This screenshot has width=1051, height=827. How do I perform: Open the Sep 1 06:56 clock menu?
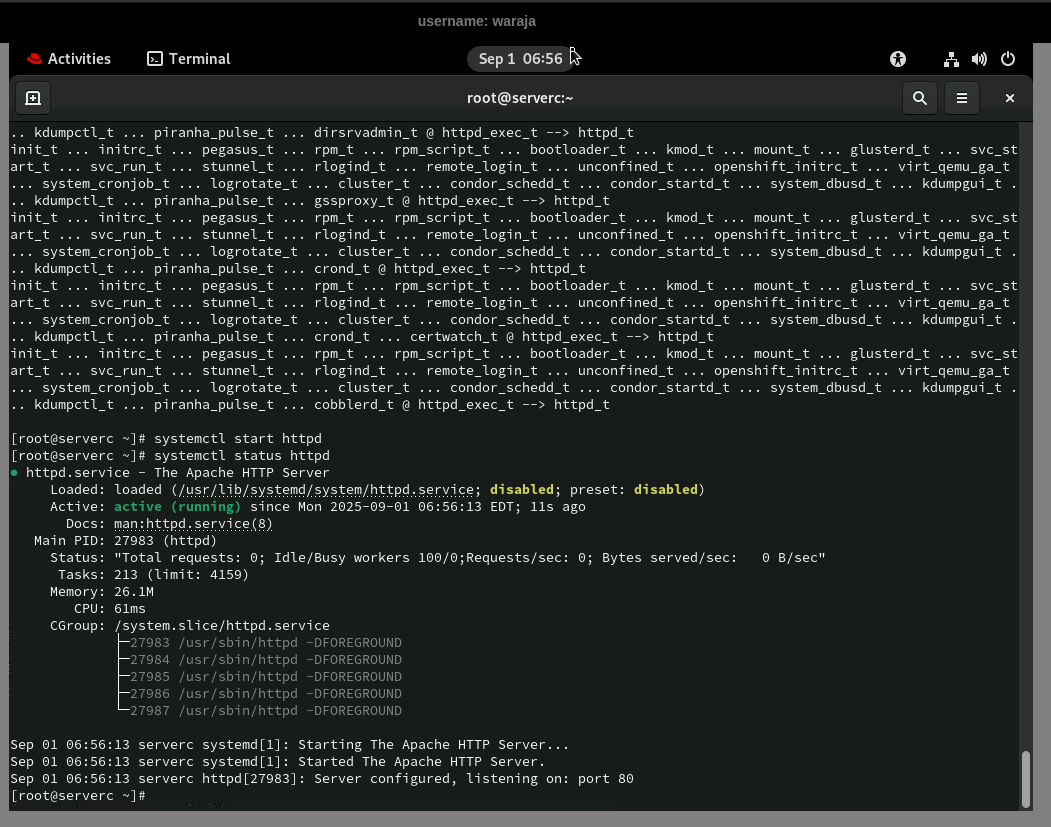click(x=520, y=59)
